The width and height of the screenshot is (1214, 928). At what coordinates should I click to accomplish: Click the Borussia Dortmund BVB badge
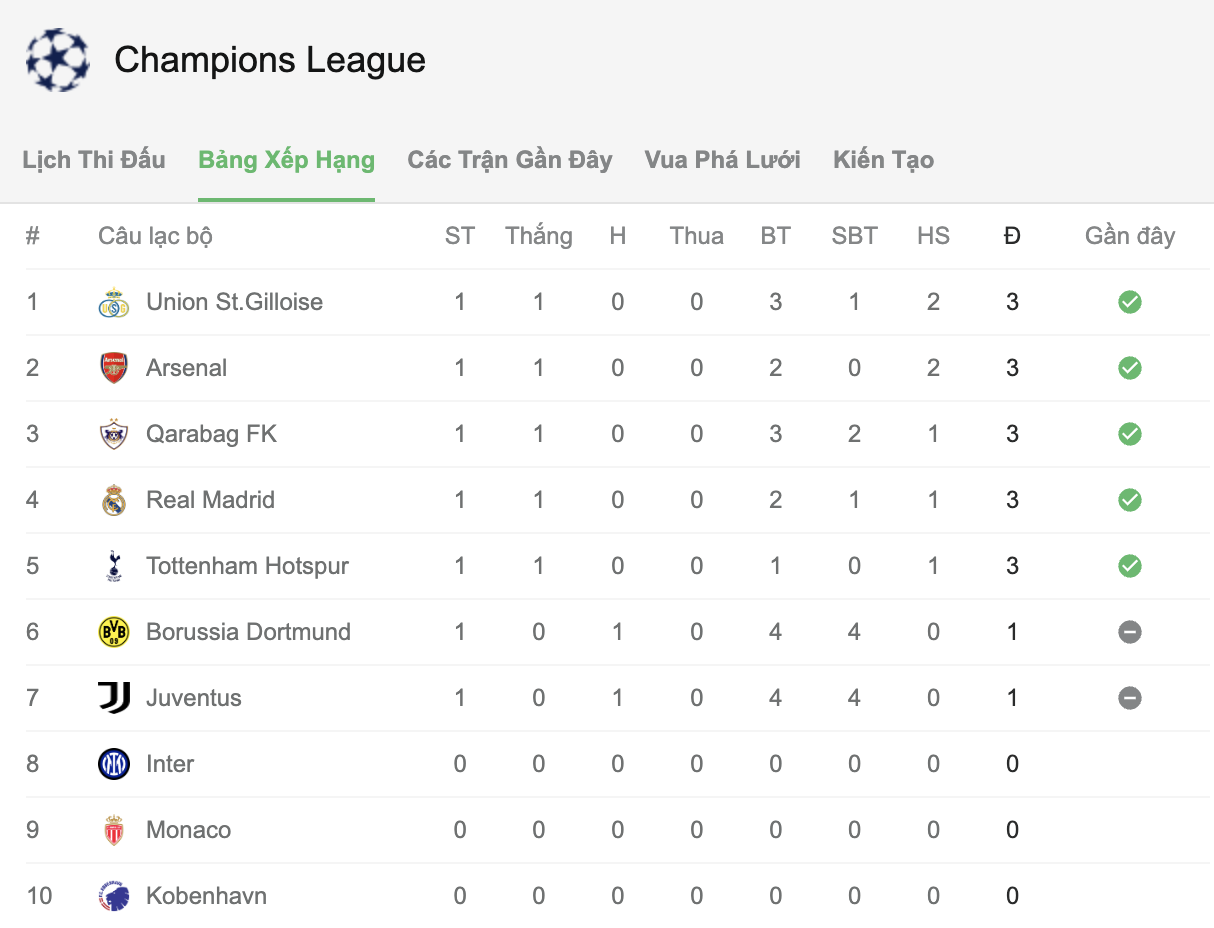(114, 632)
